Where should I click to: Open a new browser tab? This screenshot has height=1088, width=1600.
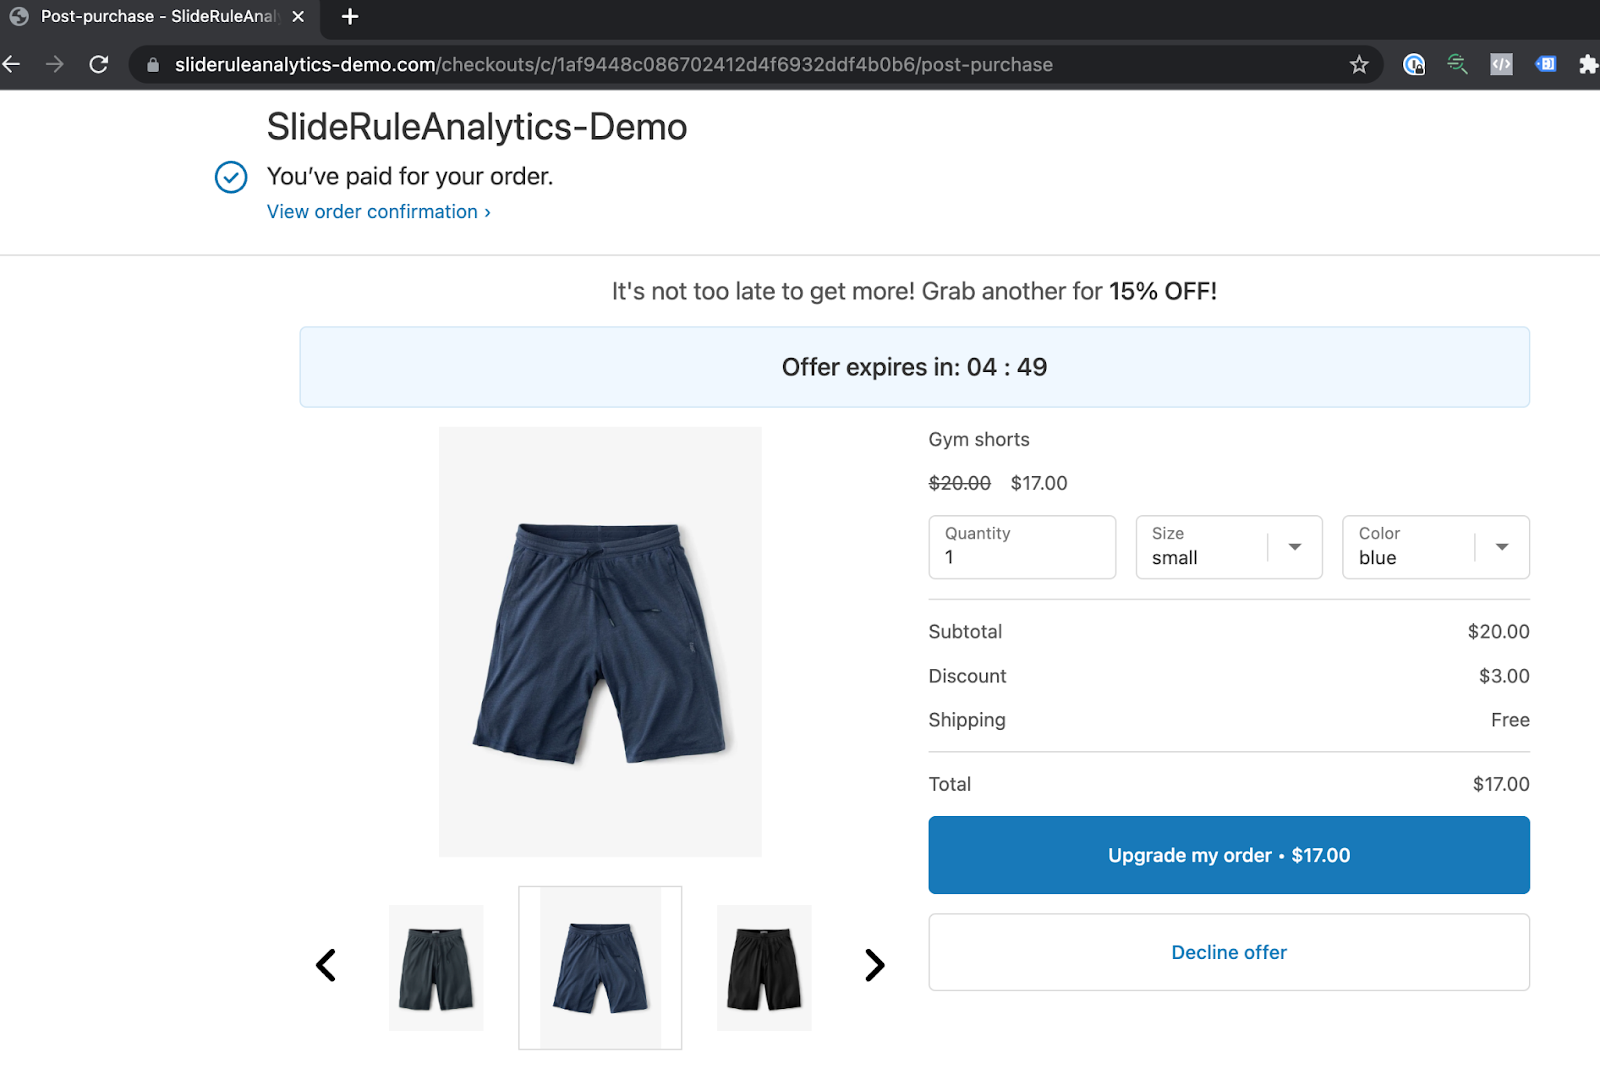350,17
